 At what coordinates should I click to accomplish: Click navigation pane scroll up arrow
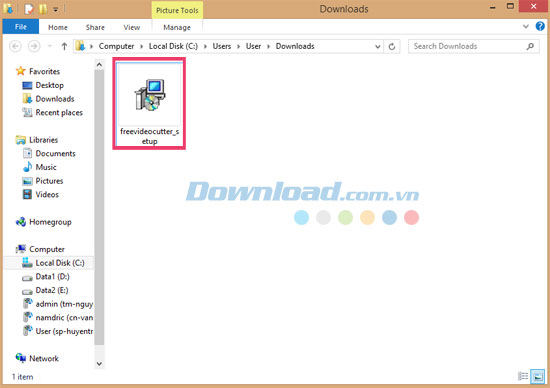click(x=99, y=65)
